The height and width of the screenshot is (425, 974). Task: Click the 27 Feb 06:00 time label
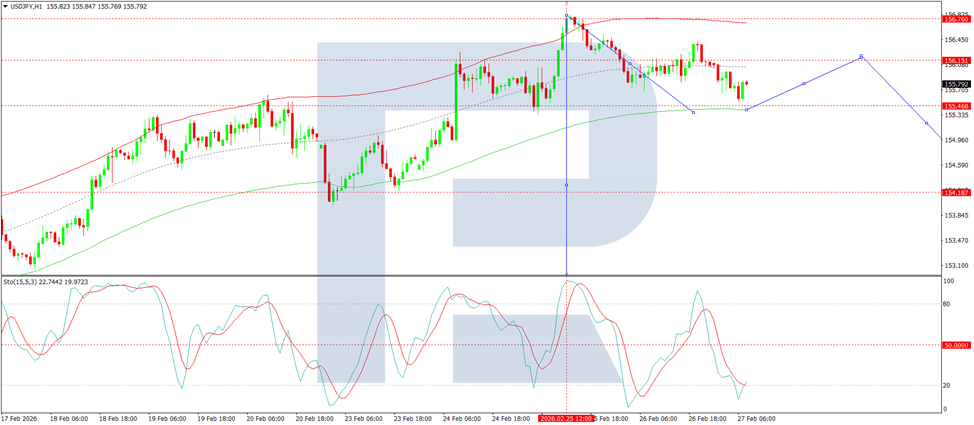coord(756,419)
